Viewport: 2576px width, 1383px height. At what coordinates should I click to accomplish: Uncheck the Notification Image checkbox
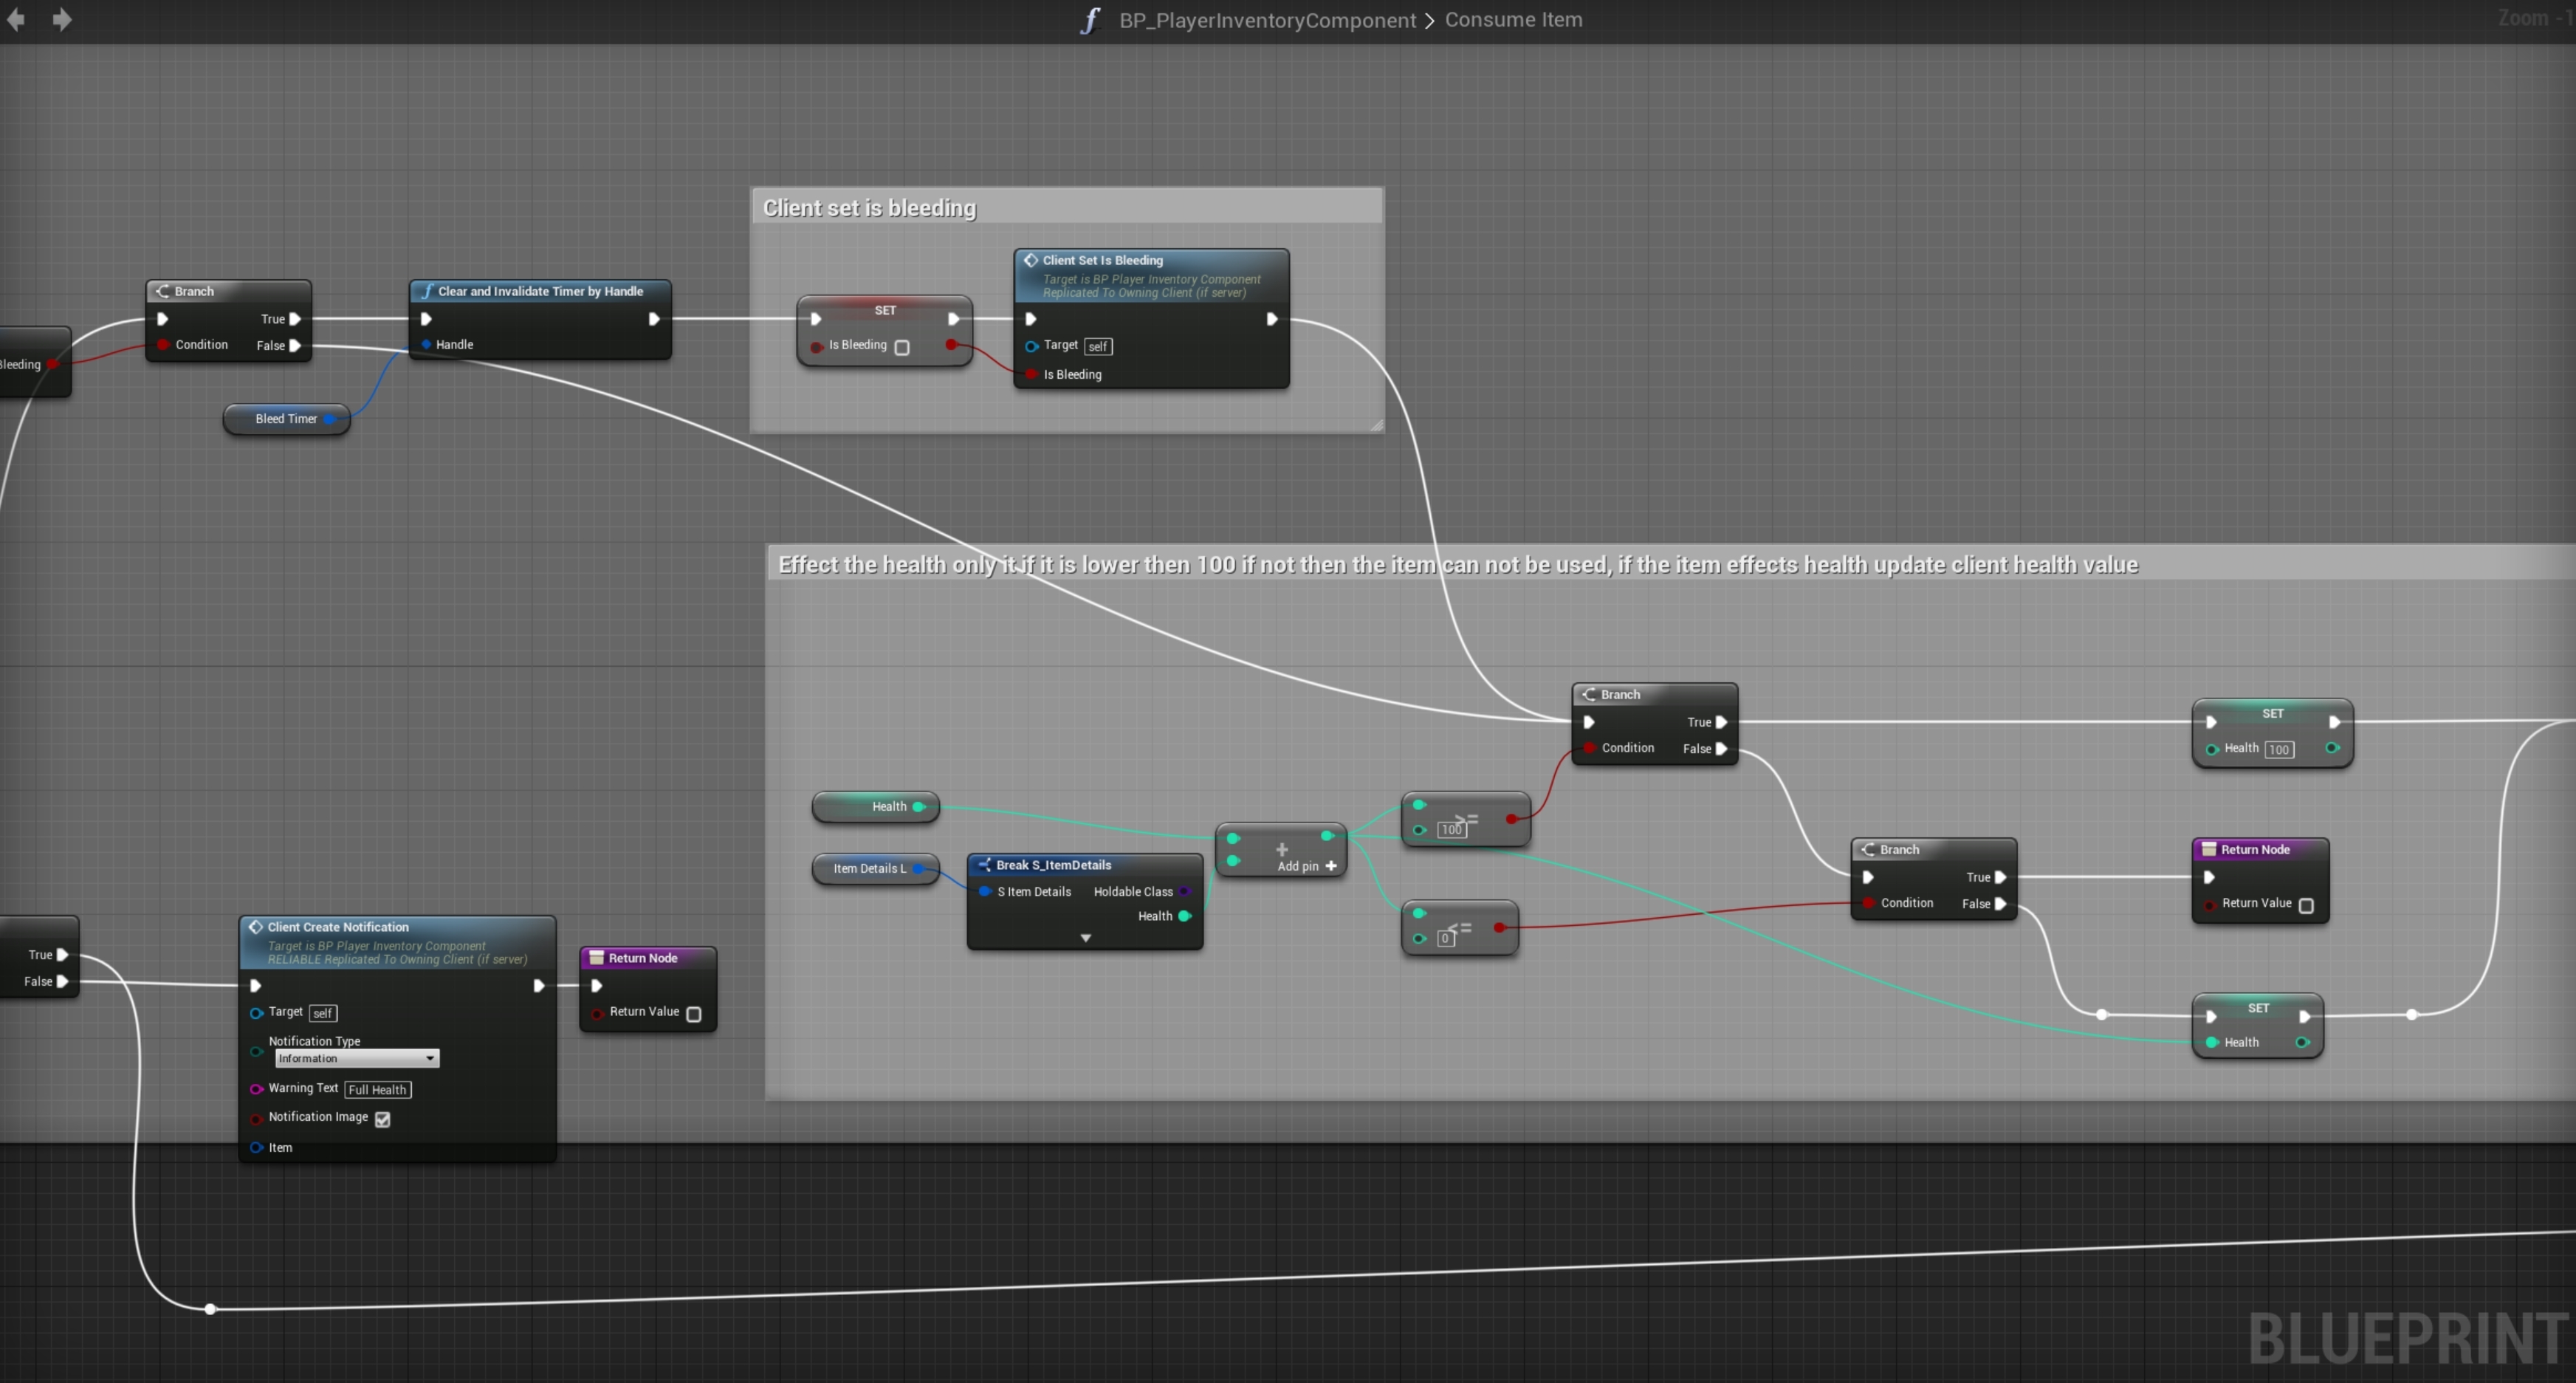point(383,1119)
